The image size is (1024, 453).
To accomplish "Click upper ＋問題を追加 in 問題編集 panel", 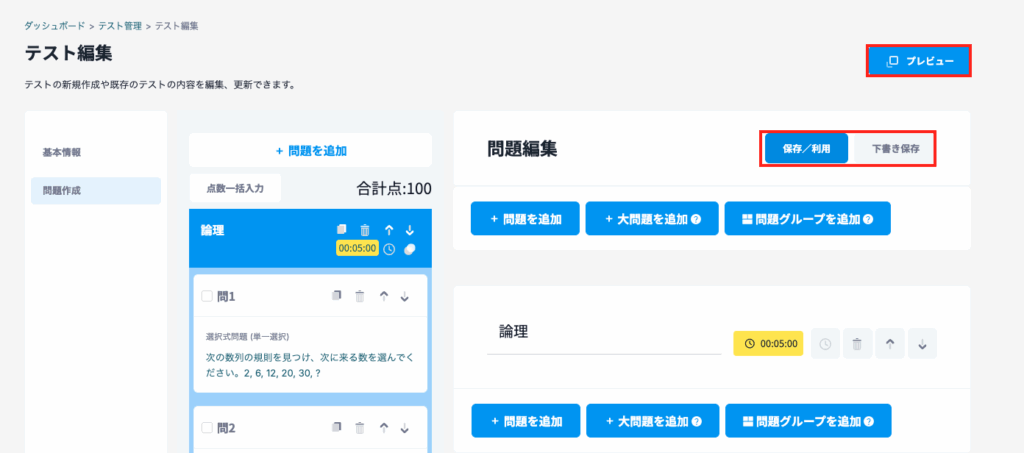I will coord(525,219).
